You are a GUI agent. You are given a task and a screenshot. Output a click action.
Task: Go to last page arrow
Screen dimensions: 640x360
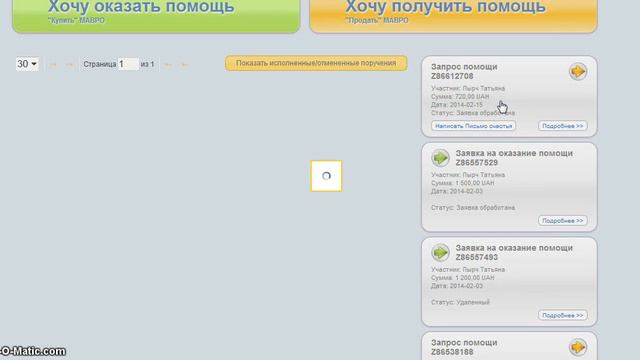tap(184, 64)
